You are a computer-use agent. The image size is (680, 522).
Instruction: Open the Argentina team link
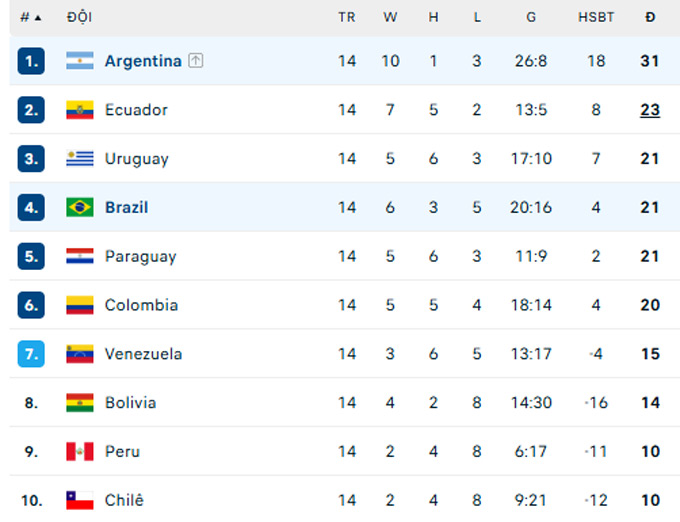143,61
